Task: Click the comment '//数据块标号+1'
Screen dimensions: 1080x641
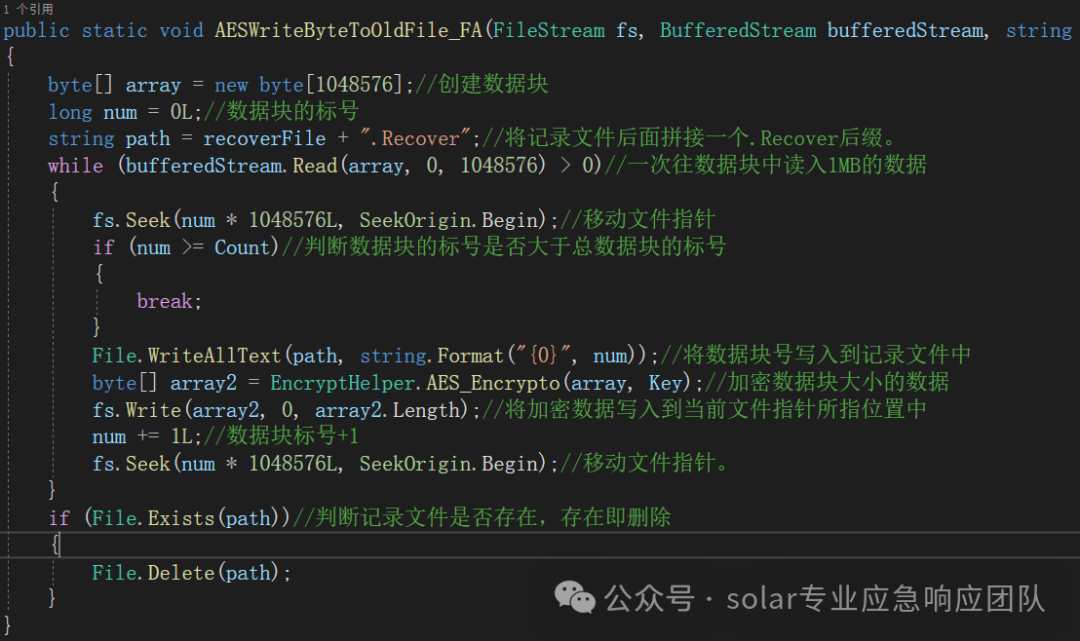Action: tap(281, 437)
